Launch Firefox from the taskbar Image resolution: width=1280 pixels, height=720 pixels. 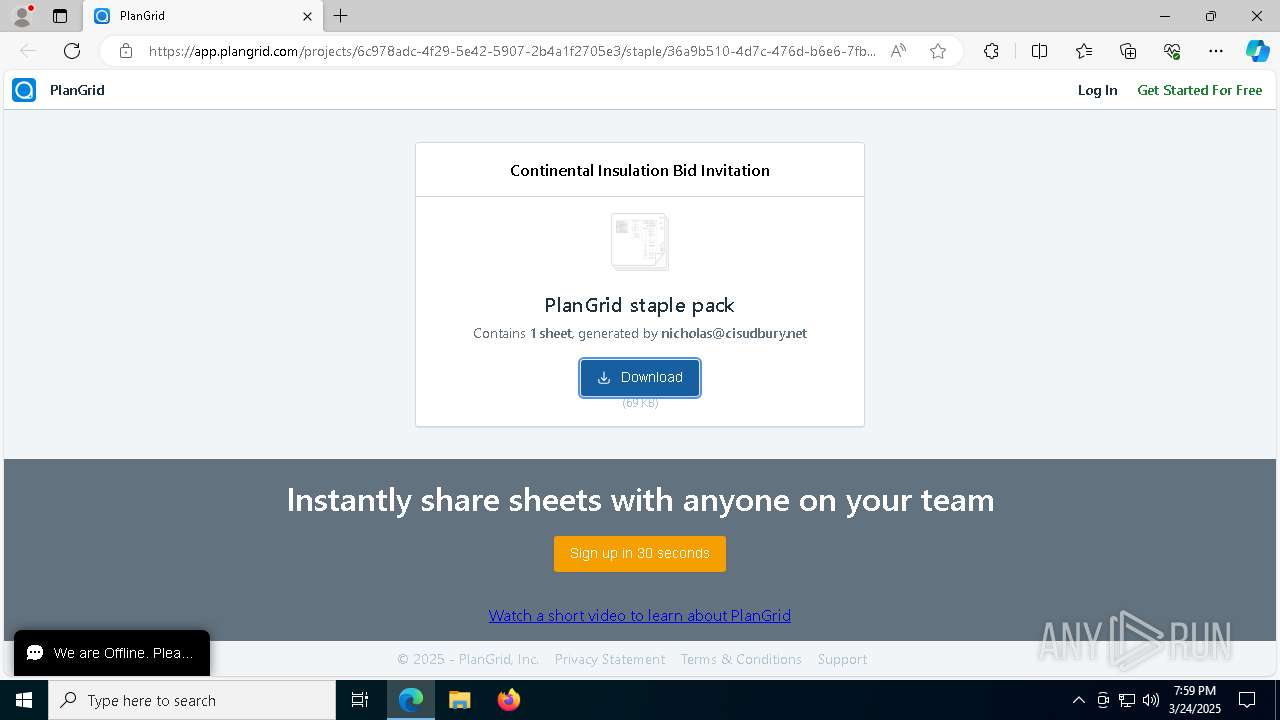pos(508,700)
